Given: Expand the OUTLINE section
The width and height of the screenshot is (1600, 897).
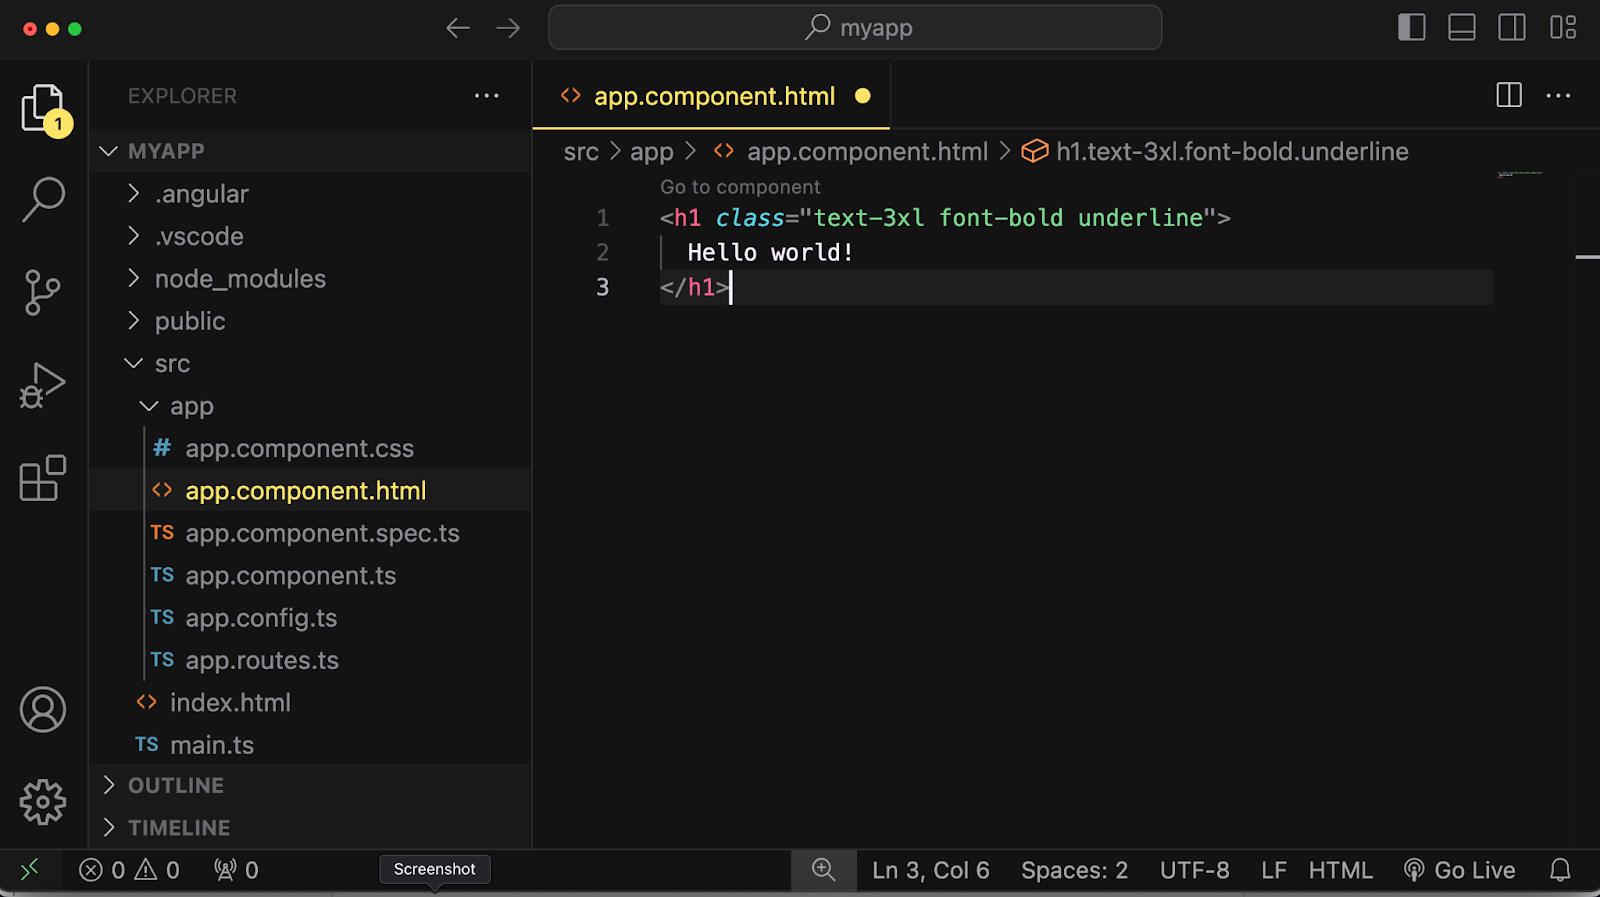Looking at the screenshot, I should (x=176, y=786).
